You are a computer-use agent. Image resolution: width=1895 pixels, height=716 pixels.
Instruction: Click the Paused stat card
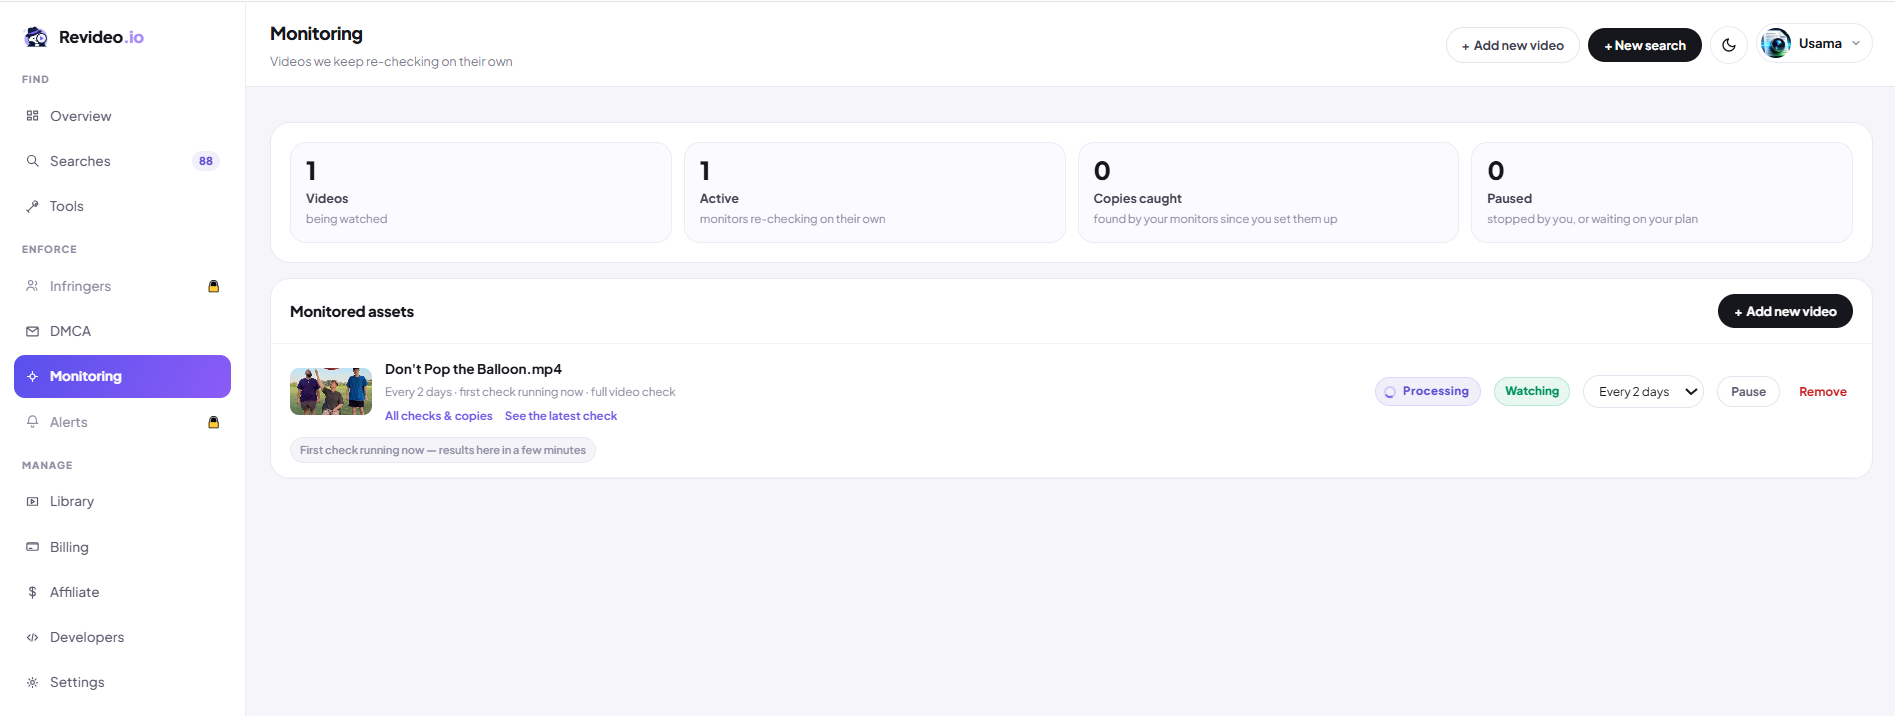(1661, 192)
